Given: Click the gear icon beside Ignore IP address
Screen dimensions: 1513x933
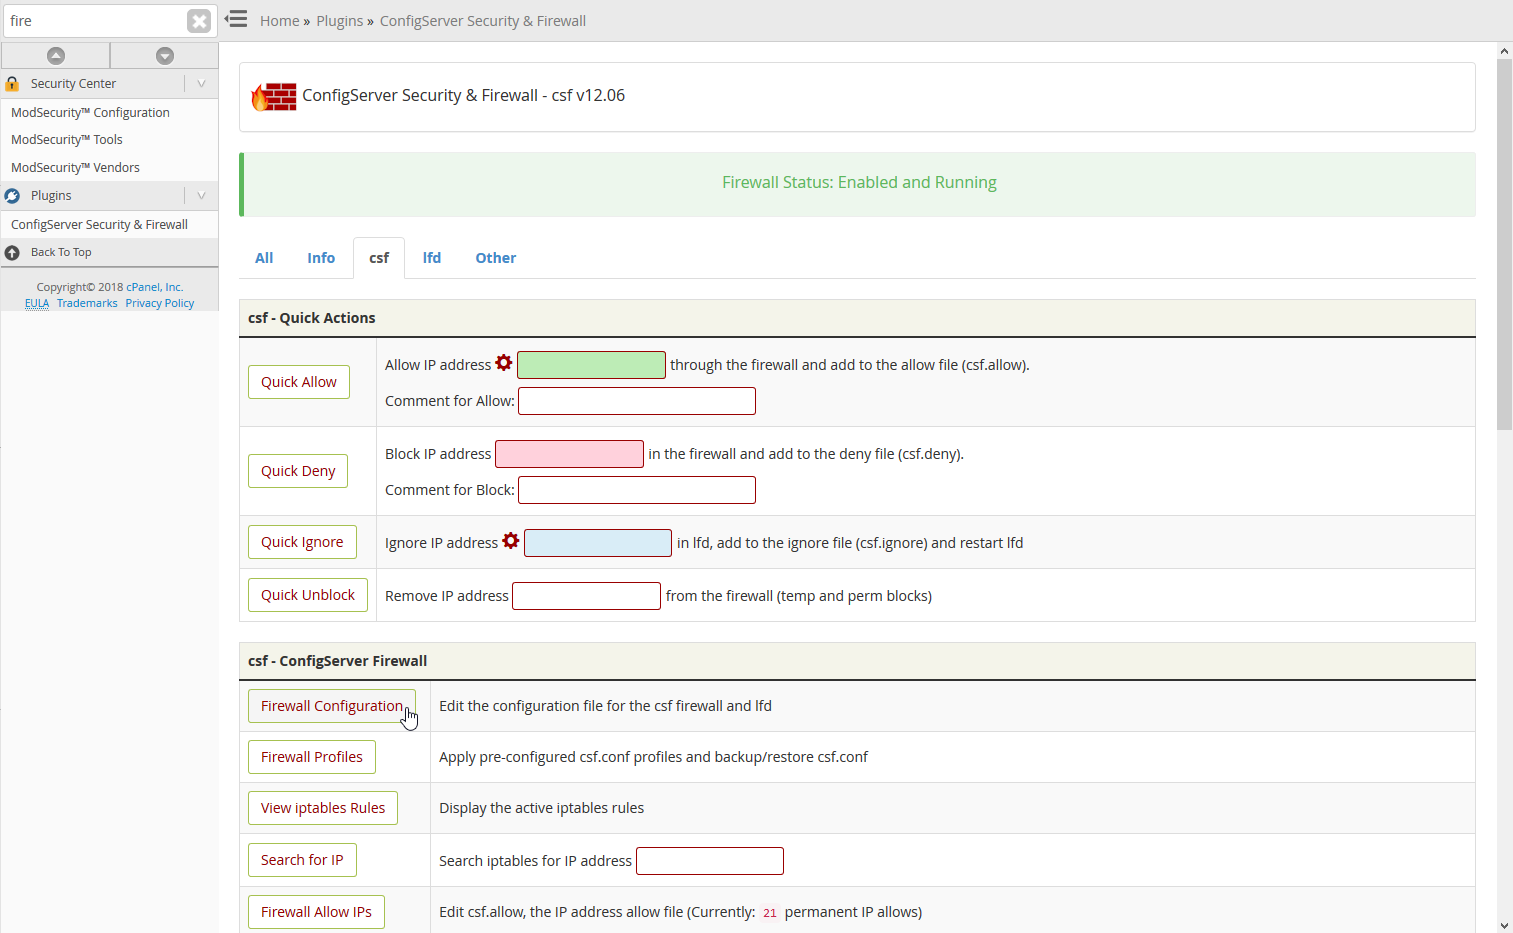Looking at the screenshot, I should (x=511, y=541).
